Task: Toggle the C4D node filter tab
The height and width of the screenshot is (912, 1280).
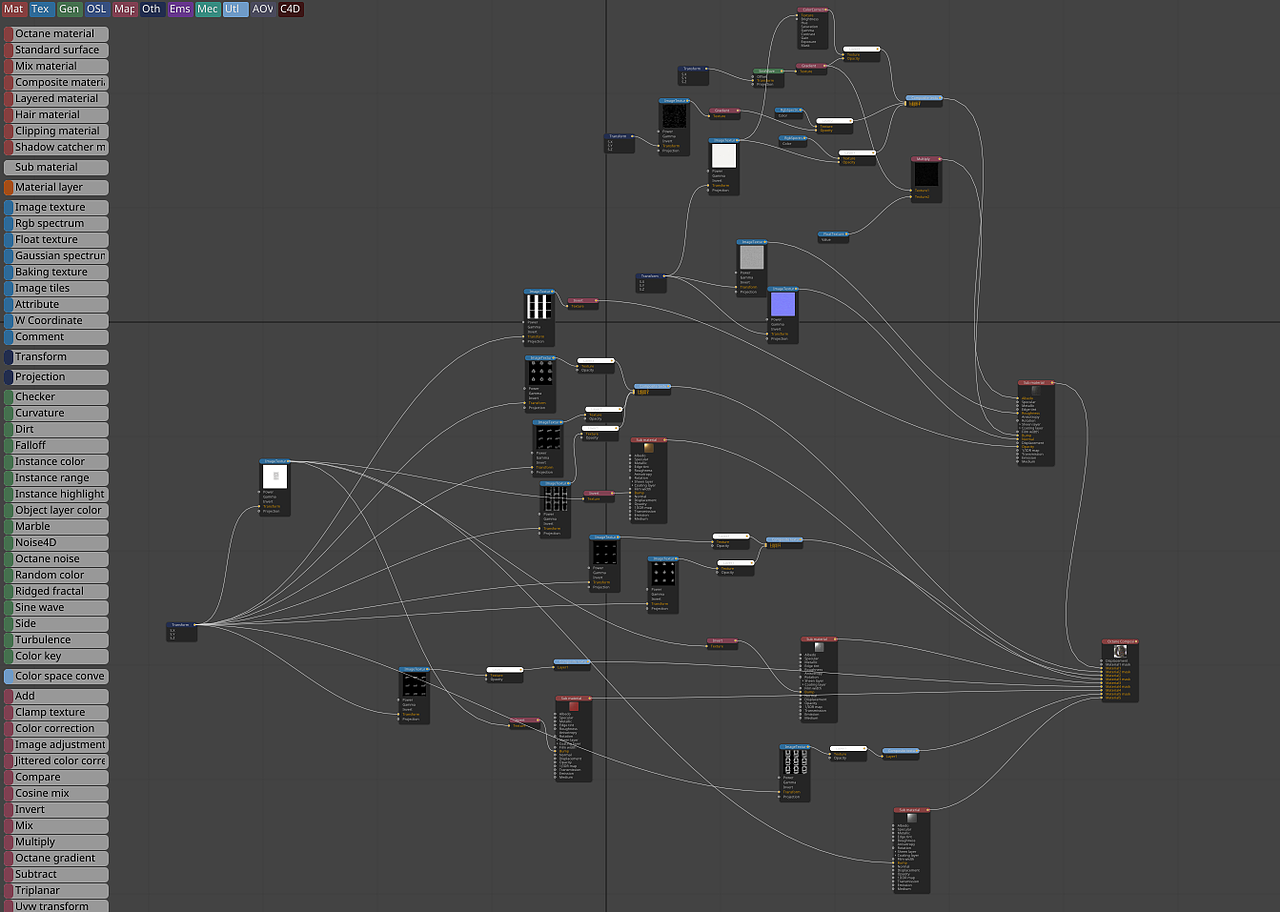Action: pyautogui.click(x=290, y=9)
